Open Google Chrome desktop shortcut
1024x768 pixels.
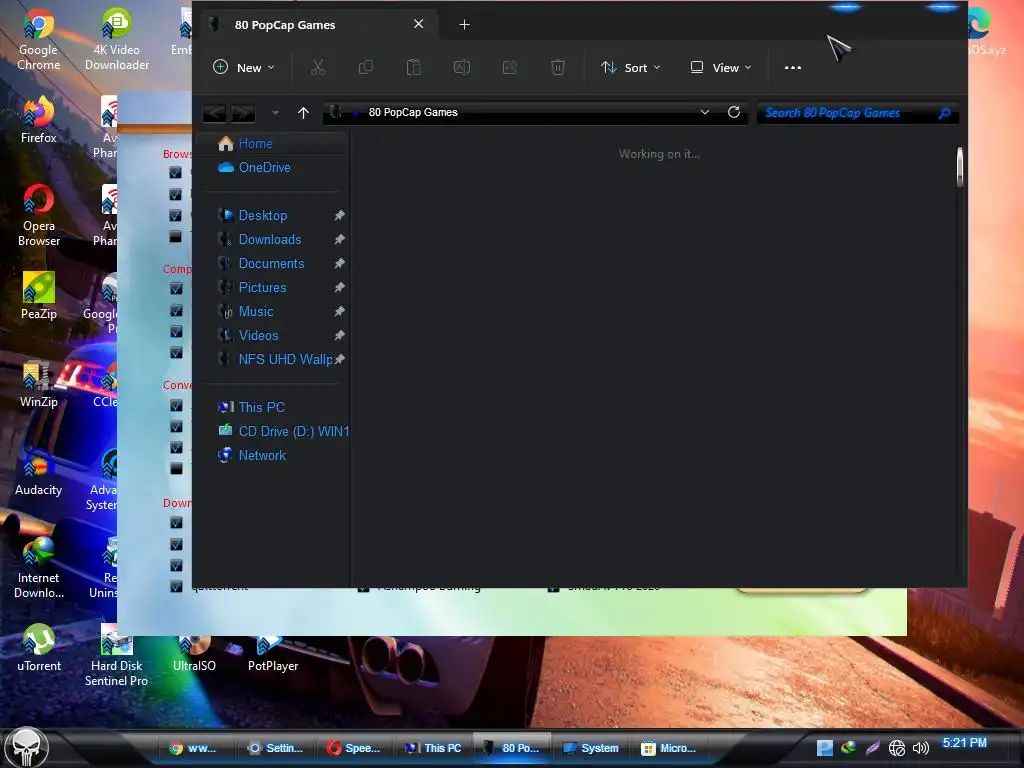(39, 40)
